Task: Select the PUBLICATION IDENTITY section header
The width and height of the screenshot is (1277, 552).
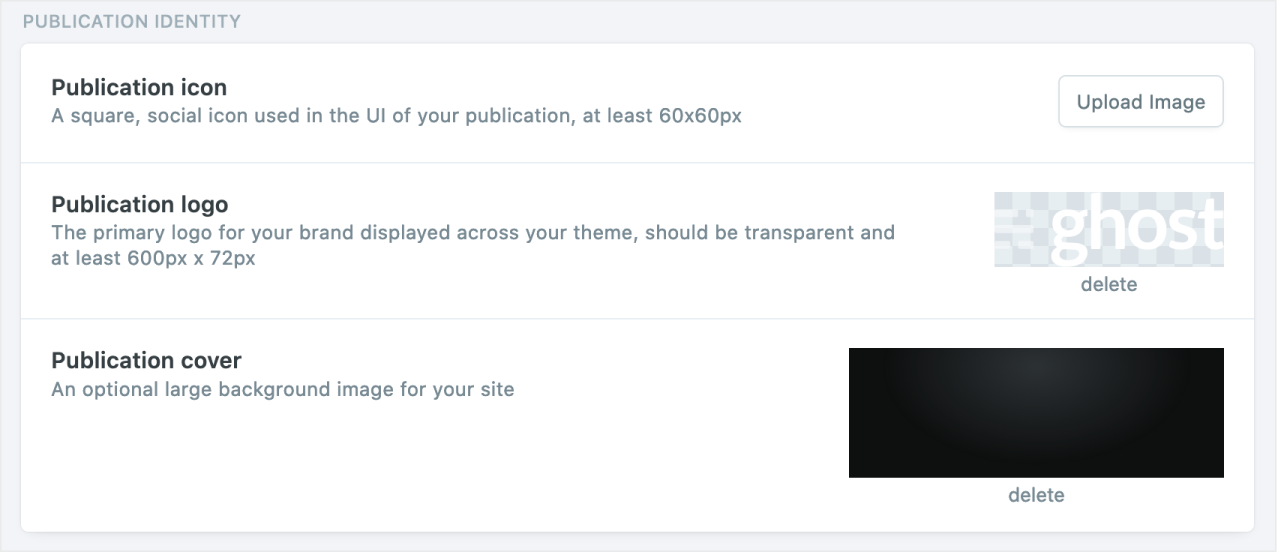Action: (x=131, y=21)
